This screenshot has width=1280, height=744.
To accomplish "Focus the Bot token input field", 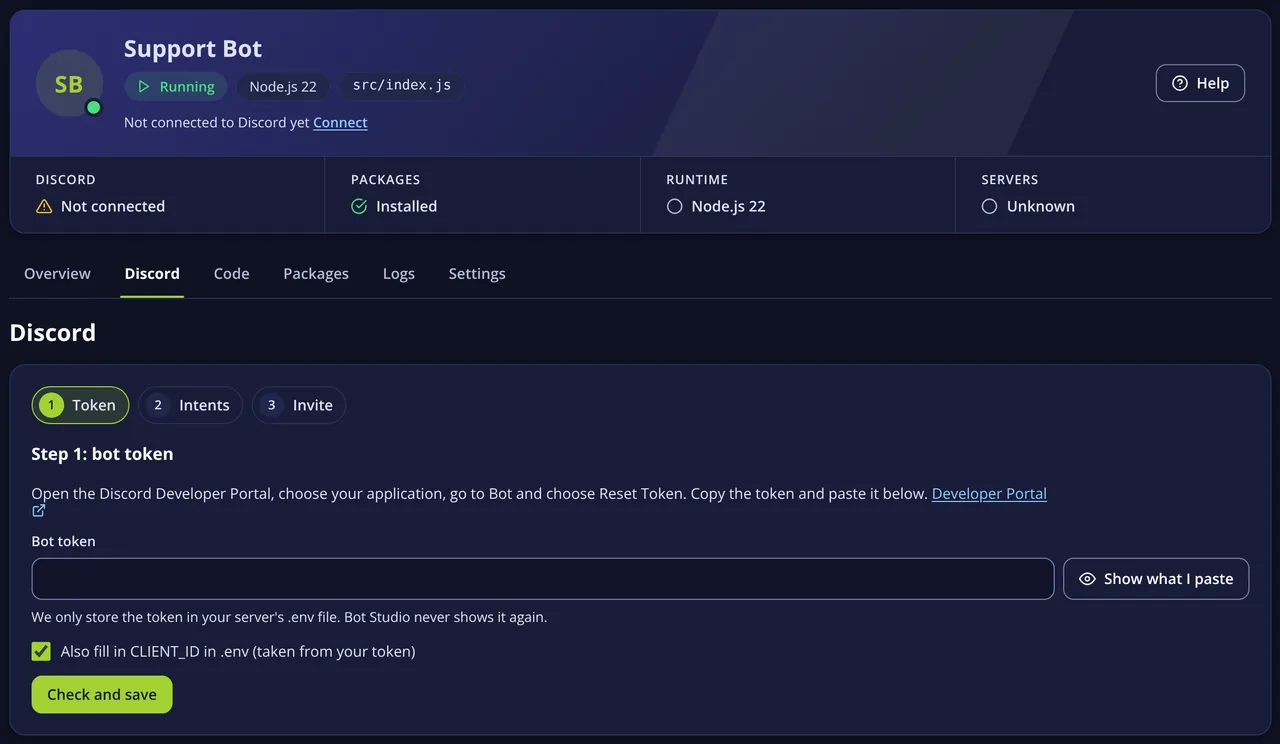I will (543, 579).
